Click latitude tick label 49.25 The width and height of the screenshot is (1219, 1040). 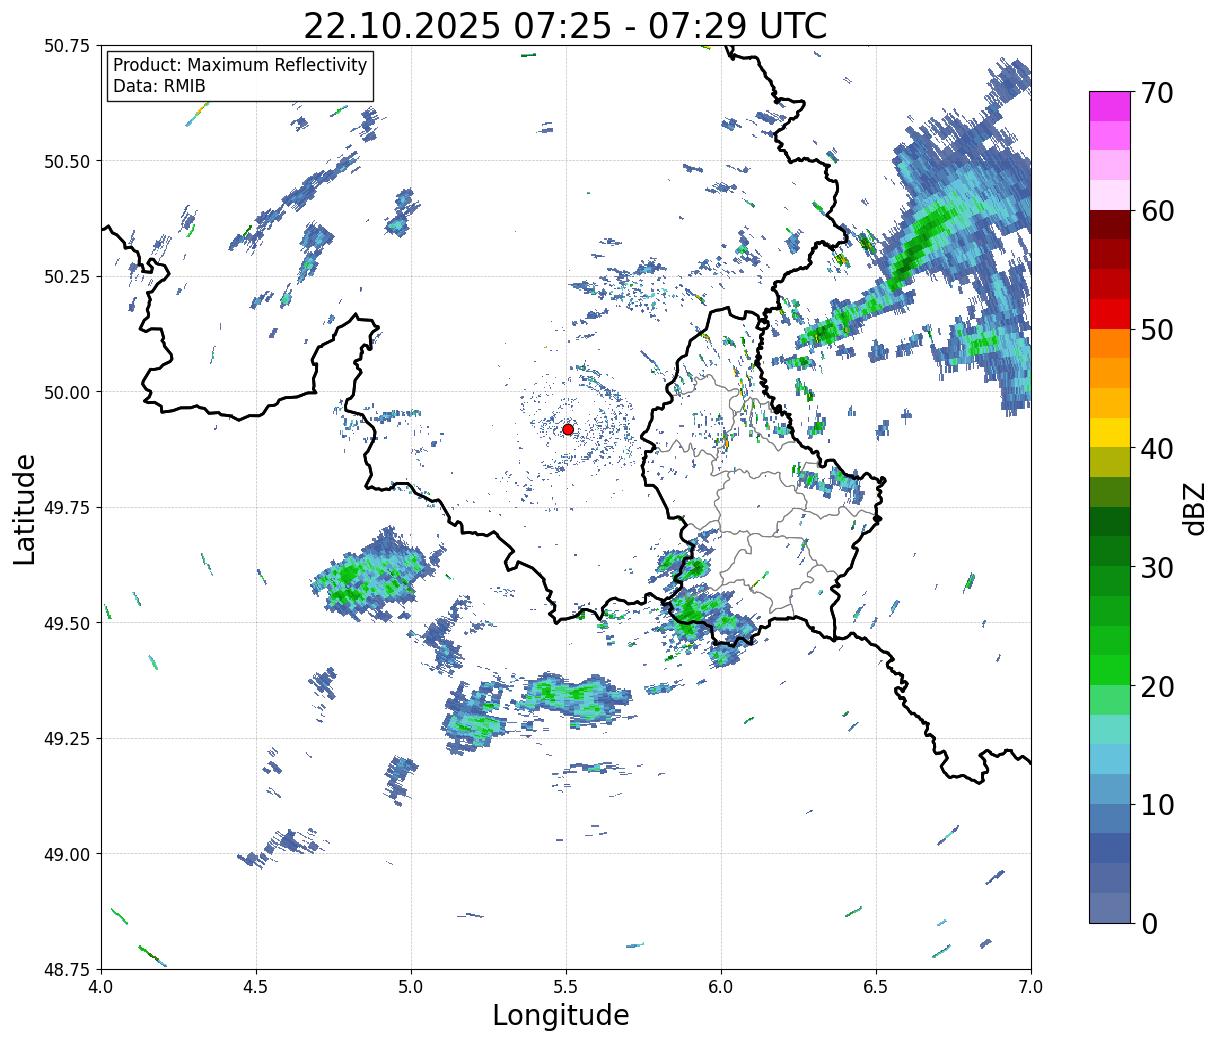point(67,738)
